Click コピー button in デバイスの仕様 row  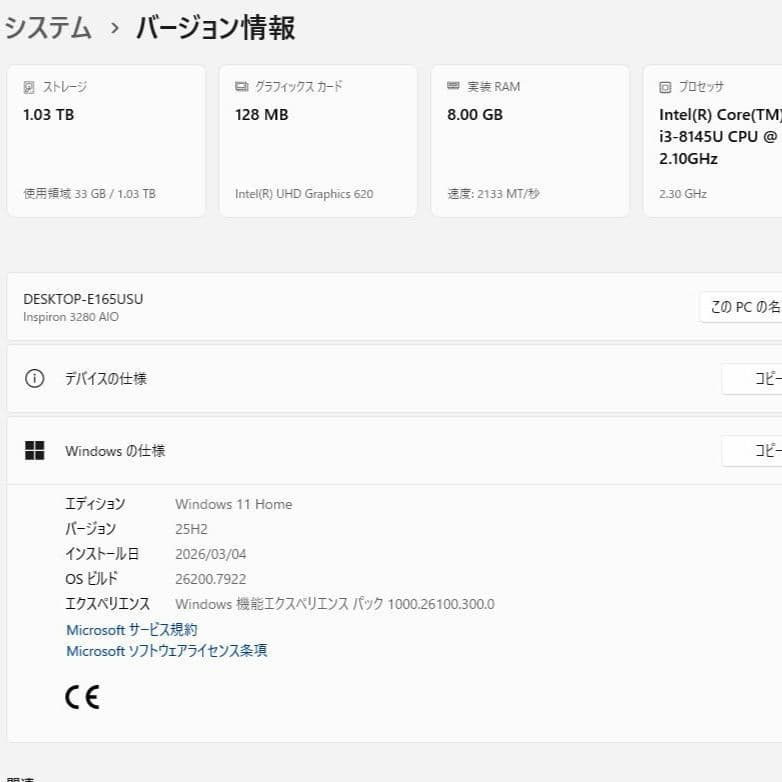click(x=752, y=379)
